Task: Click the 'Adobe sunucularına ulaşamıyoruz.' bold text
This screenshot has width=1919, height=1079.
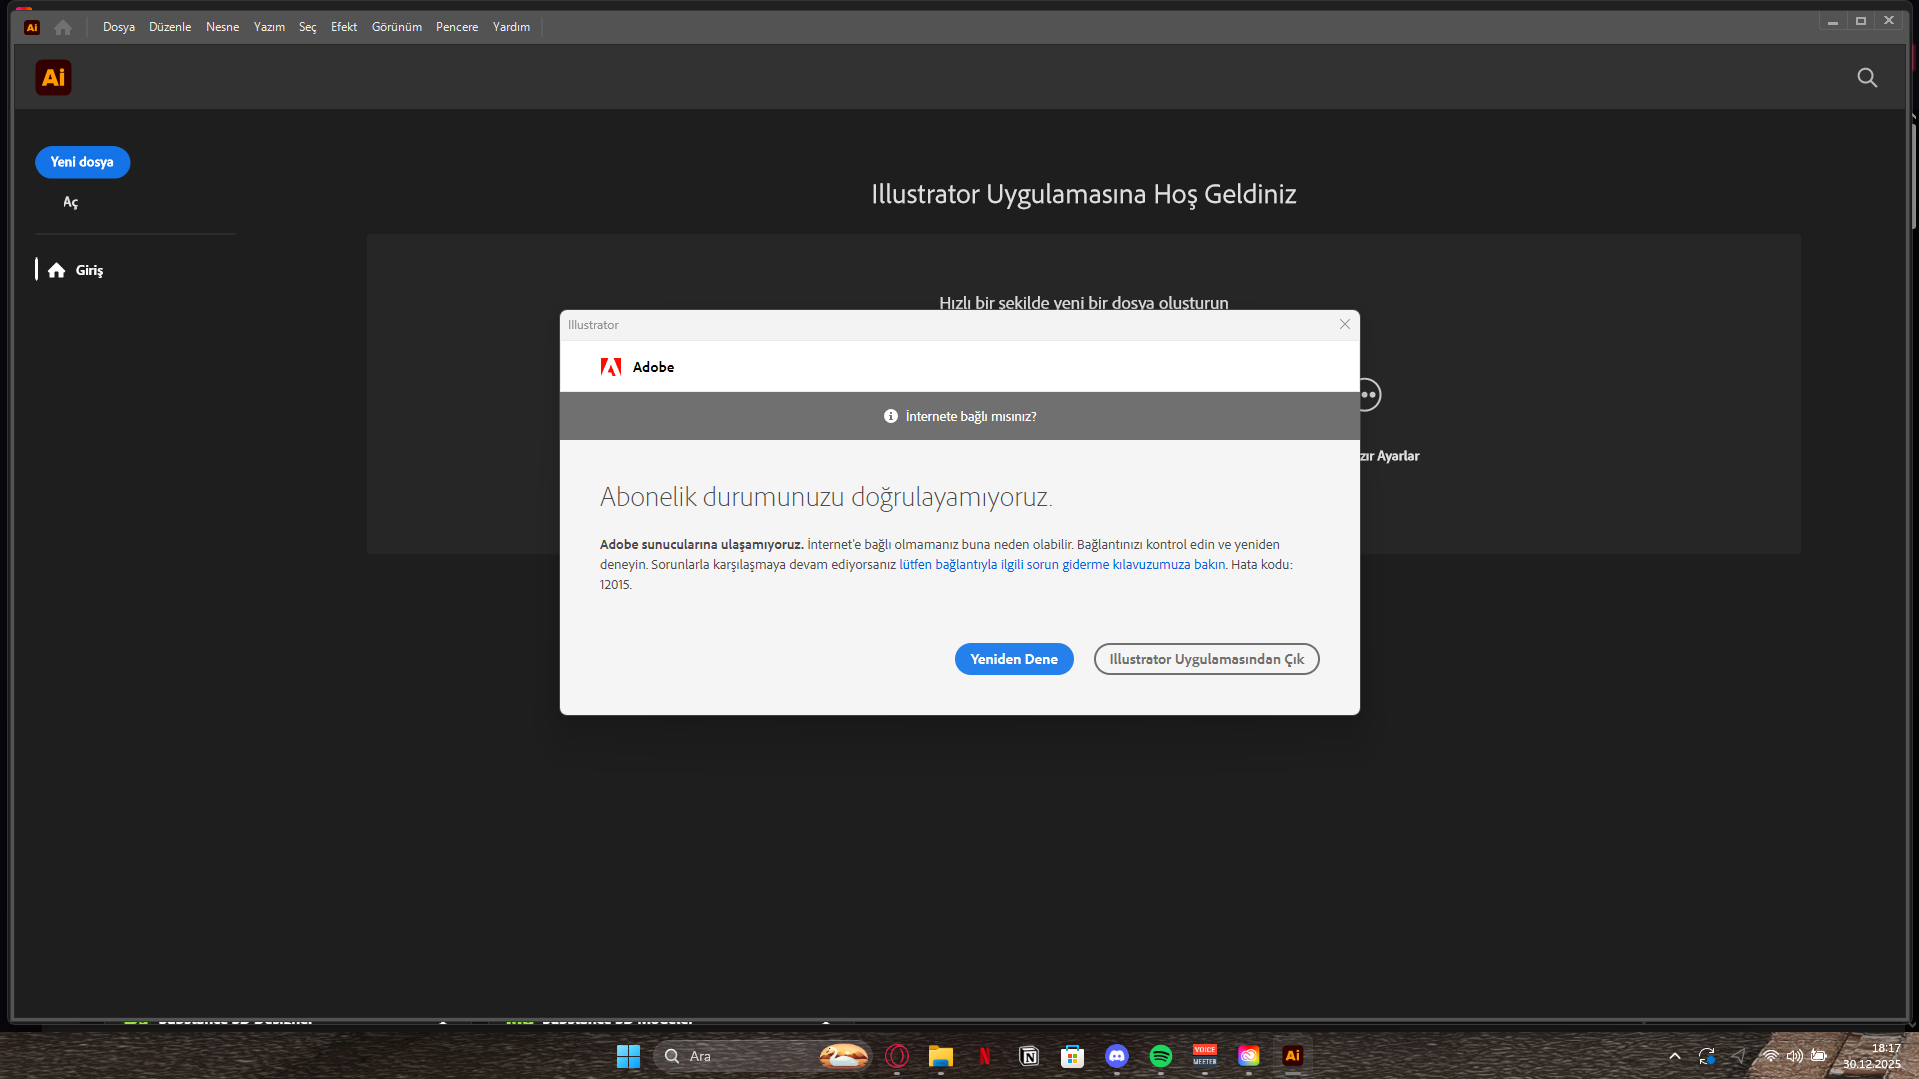Action: (702, 545)
